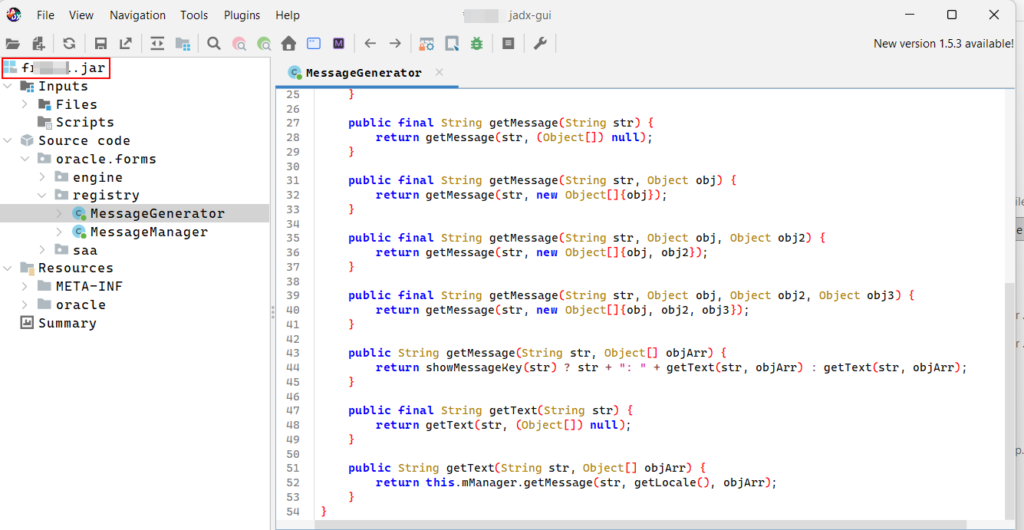This screenshot has height=530, width=1024.
Task: Collapse the oracle.forms package node
Action: [25, 159]
